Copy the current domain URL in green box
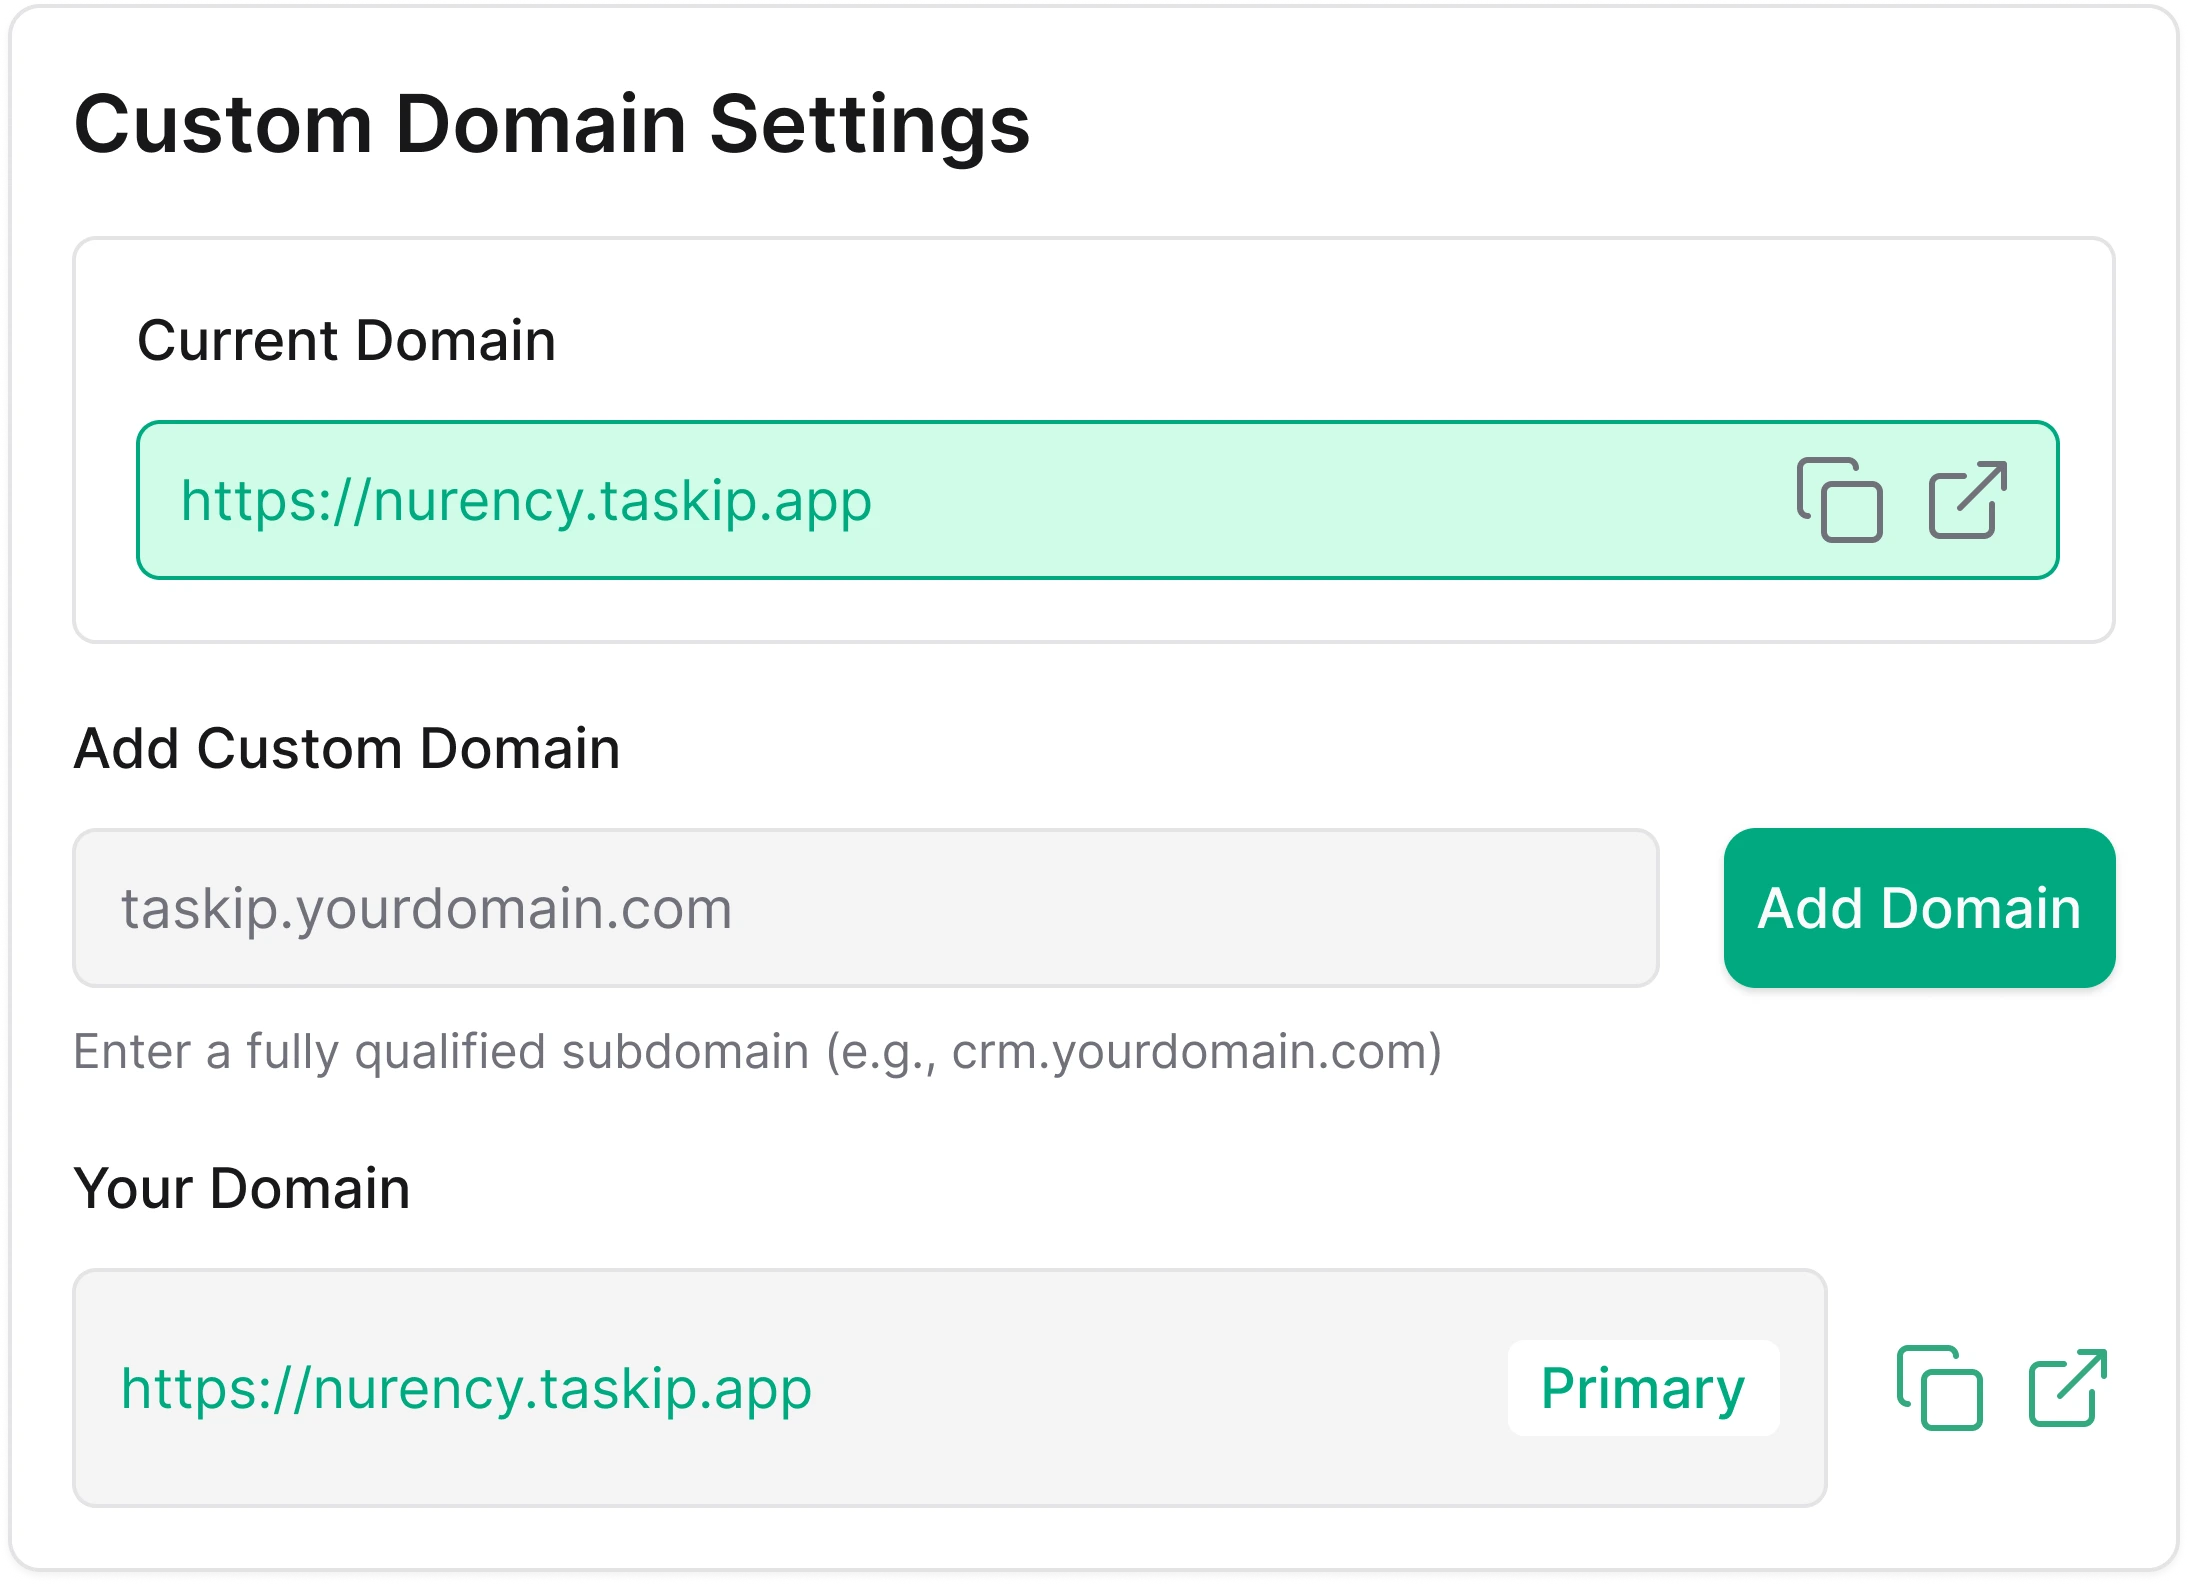Screen dimensions: 2188x1584 [1839, 500]
